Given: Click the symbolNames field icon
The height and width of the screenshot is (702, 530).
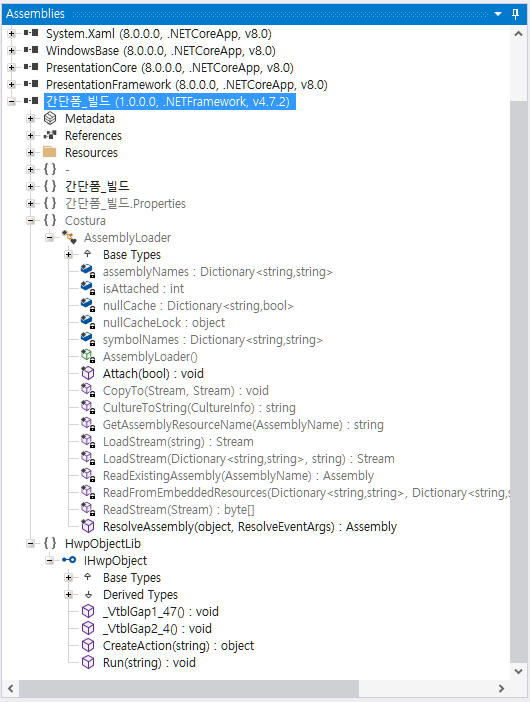Looking at the screenshot, I should coord(88,339).
